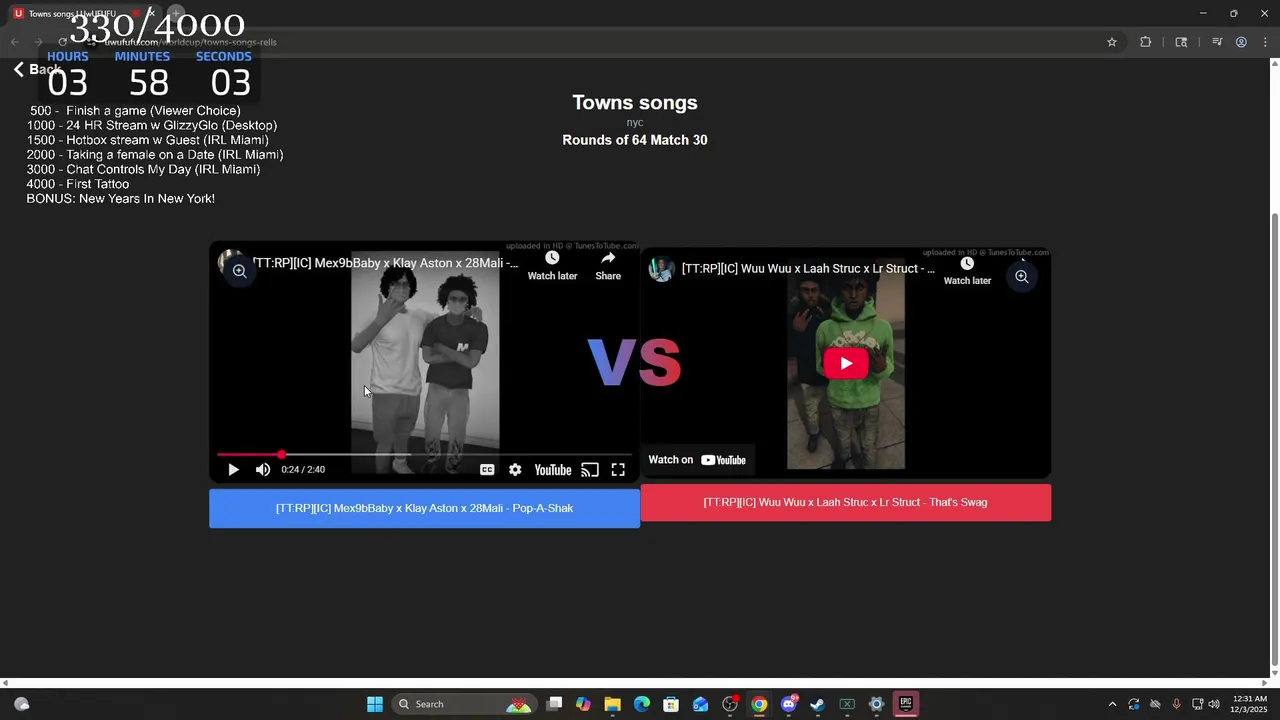This screenshot has width=1280, height=720.
Task: Open Steam from the taskbar
Action: (x=817, y=704)
